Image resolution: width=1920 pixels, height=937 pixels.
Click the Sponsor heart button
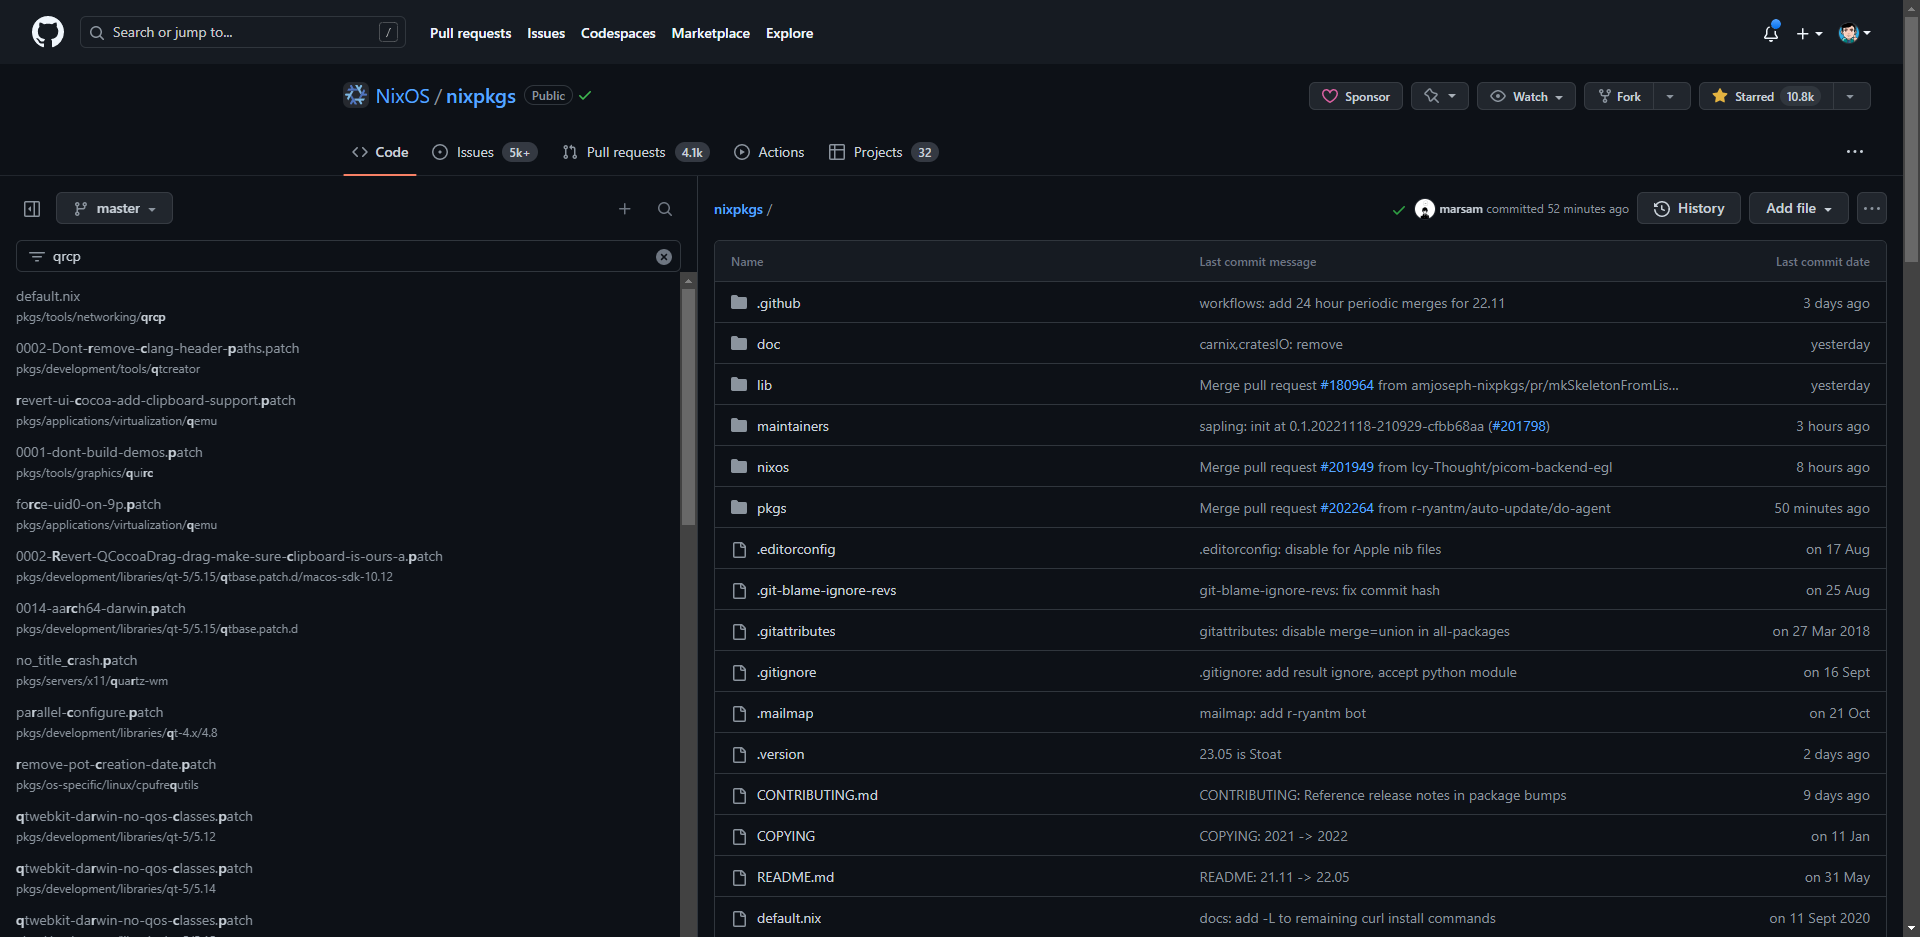click(x=1355, y=96)
